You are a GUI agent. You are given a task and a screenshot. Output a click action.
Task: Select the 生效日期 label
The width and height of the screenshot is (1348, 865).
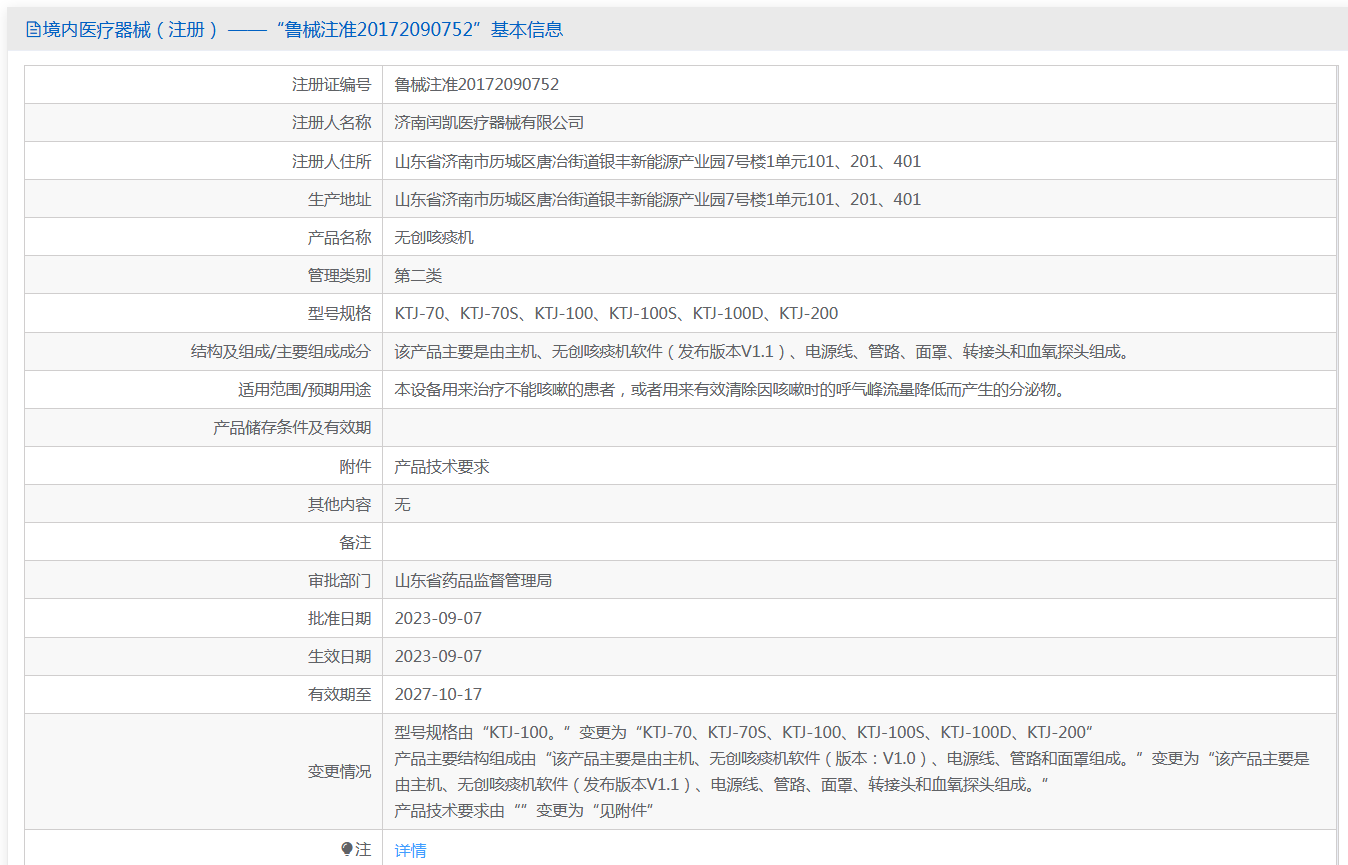click(x=339, y=656)
